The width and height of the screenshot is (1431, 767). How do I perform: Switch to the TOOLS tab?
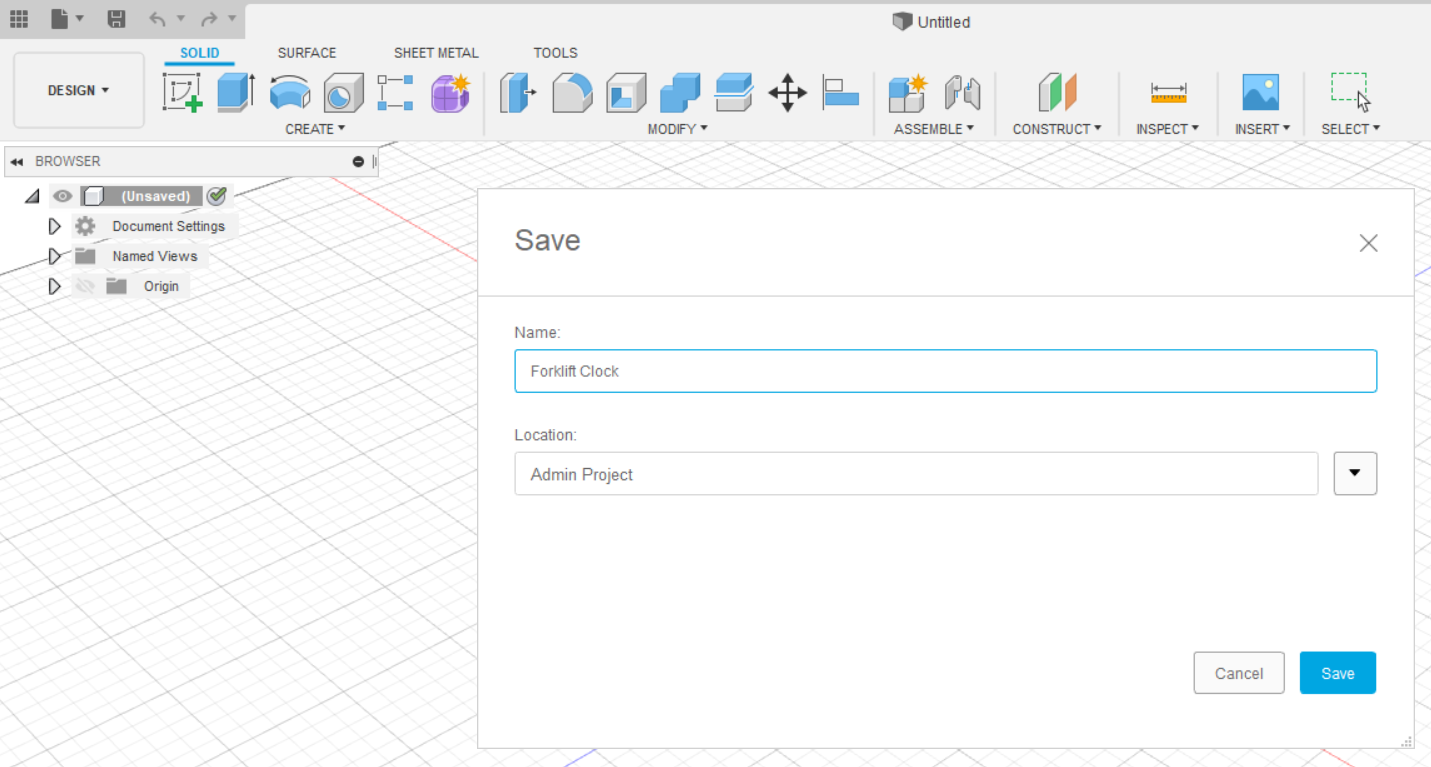tap(555, 53)
